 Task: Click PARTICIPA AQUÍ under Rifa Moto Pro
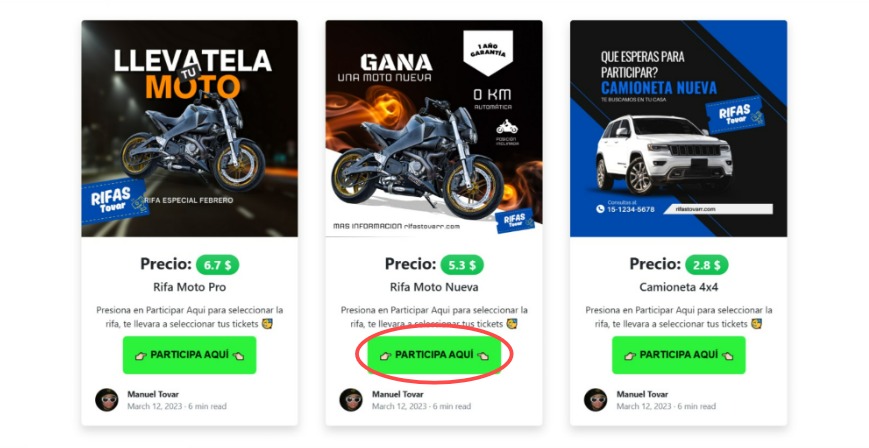click(x=190, y=355)
